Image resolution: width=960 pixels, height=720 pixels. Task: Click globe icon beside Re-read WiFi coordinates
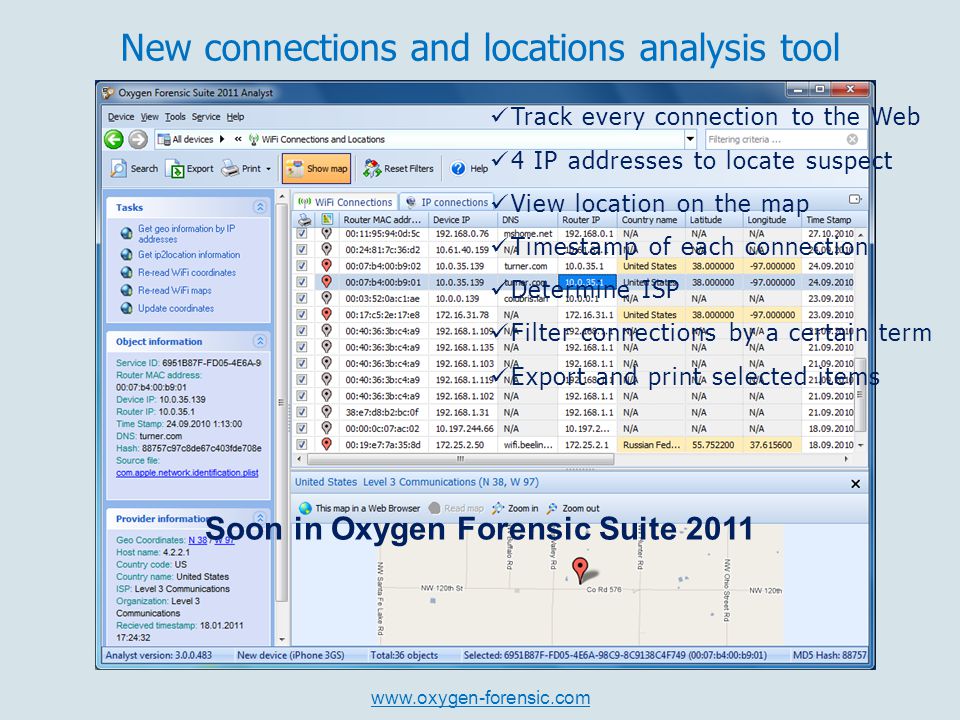click(x=126, y=272)
